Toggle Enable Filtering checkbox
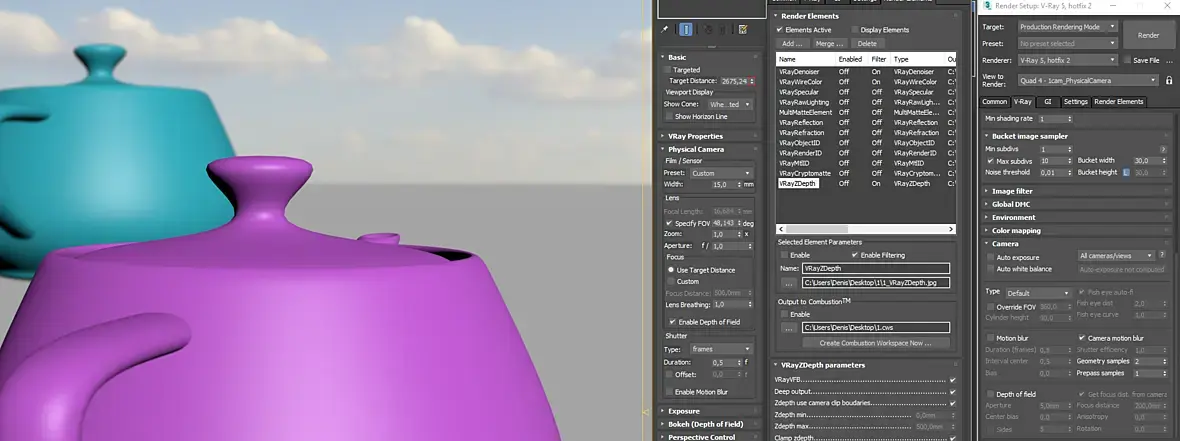The height and width of the screenshot is (441, 1180). click(854, 255)
